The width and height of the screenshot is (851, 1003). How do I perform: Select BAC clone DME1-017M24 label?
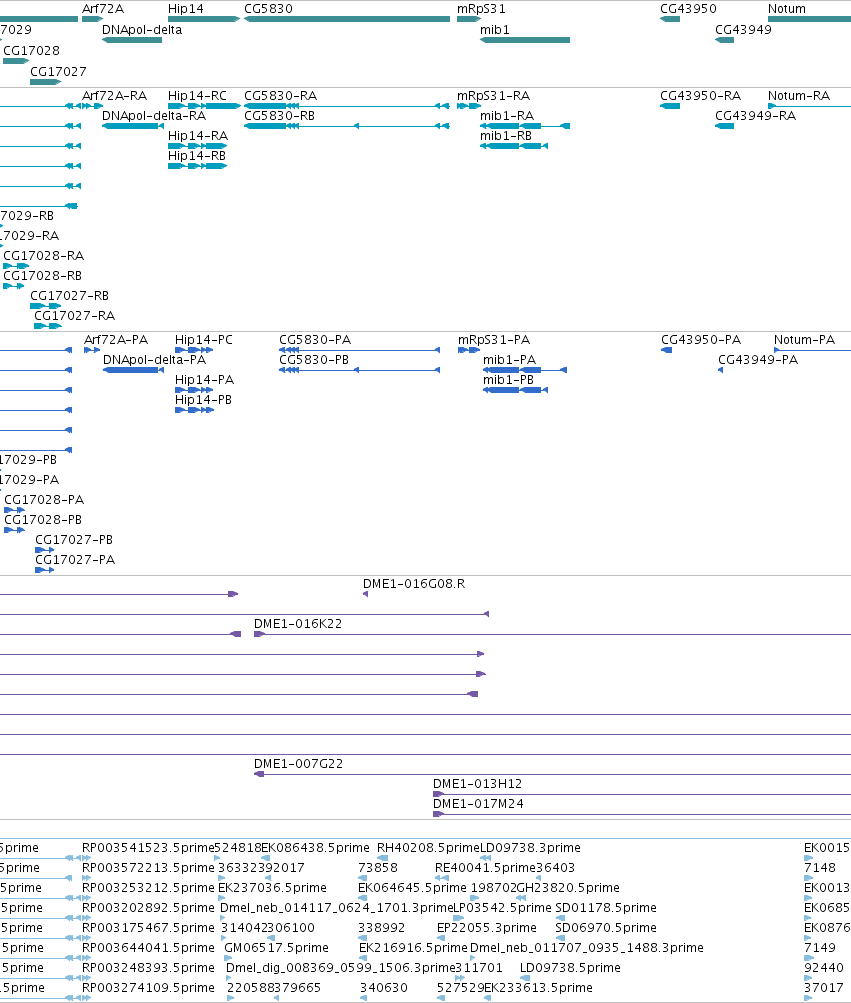click(x=478, y=803)
